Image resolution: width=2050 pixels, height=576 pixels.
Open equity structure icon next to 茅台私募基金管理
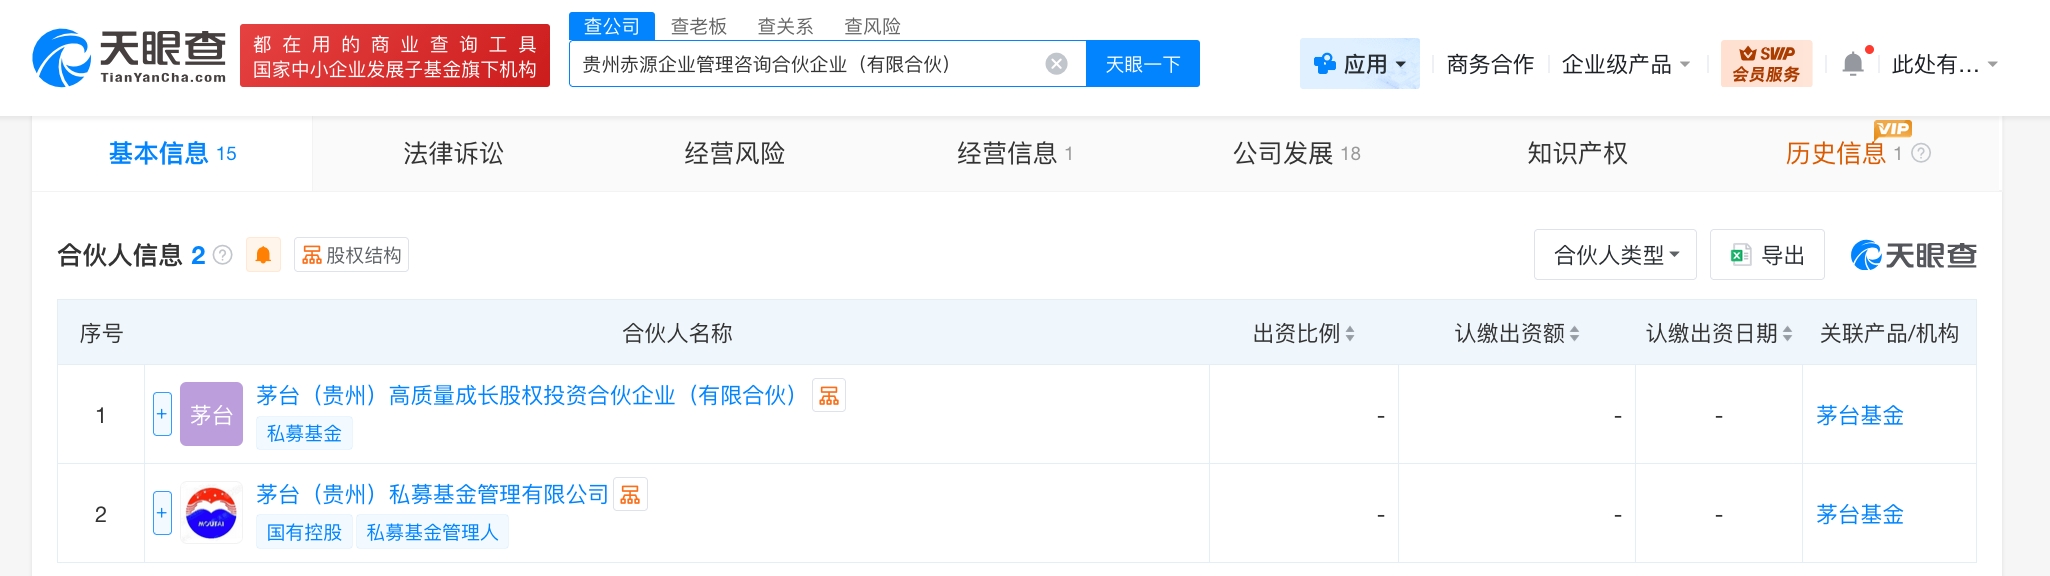point(630,495)
